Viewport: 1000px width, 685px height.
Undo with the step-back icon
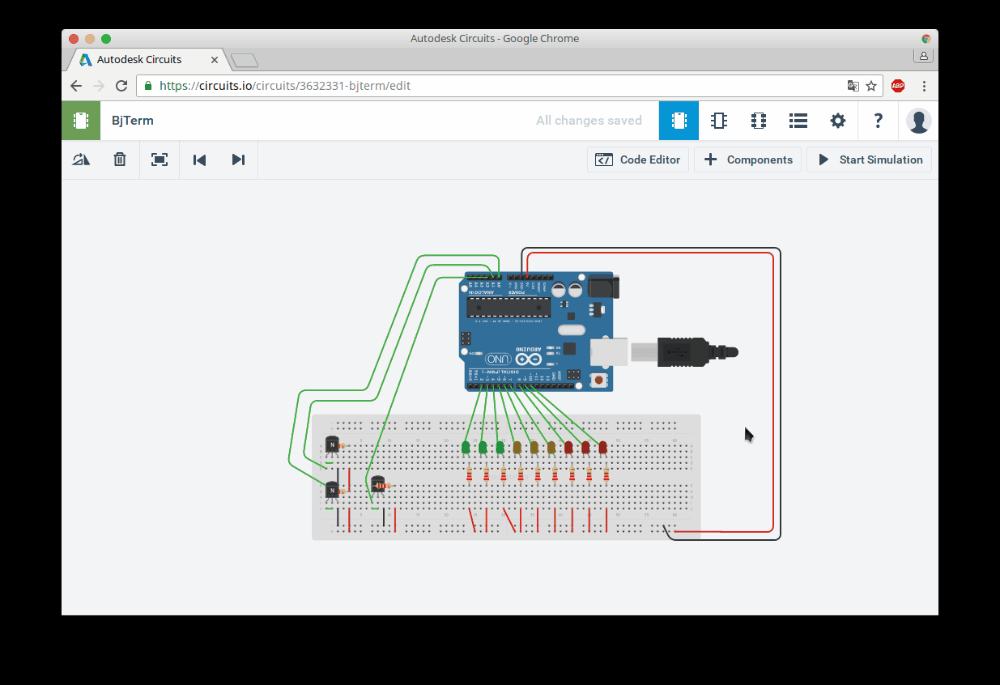pos(199,159)
